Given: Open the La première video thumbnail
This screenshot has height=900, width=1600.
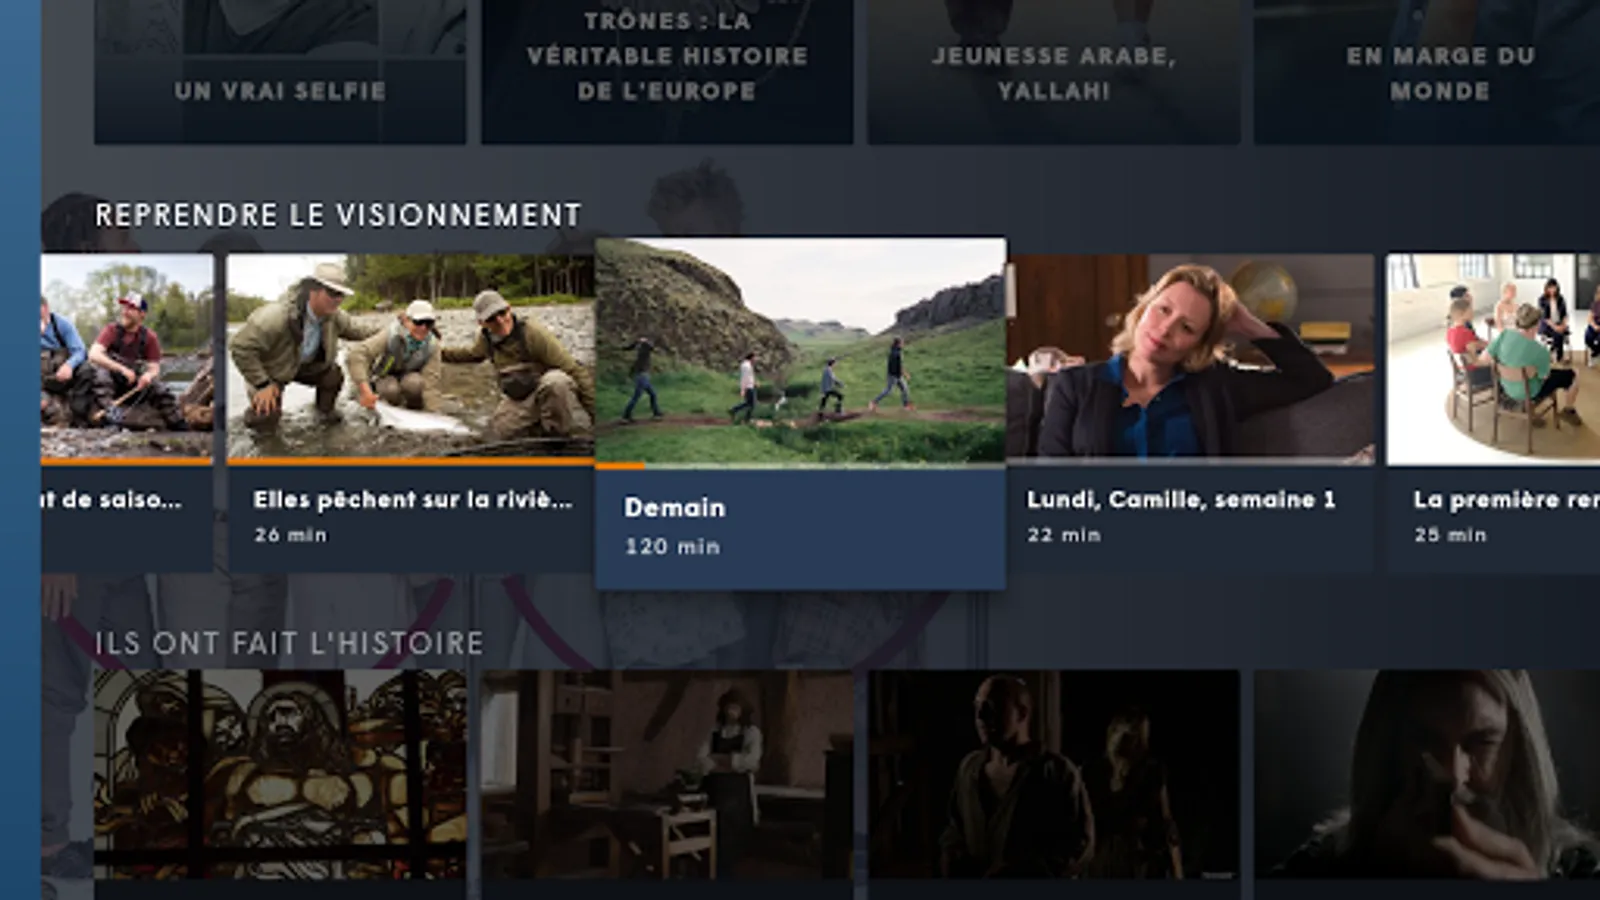Looking at the screenshot, I should pos(1493,359).
